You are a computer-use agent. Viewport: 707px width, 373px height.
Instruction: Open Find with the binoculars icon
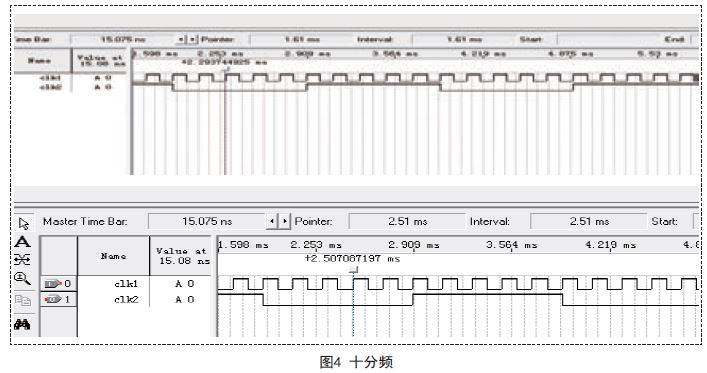(x=23, y=324)
